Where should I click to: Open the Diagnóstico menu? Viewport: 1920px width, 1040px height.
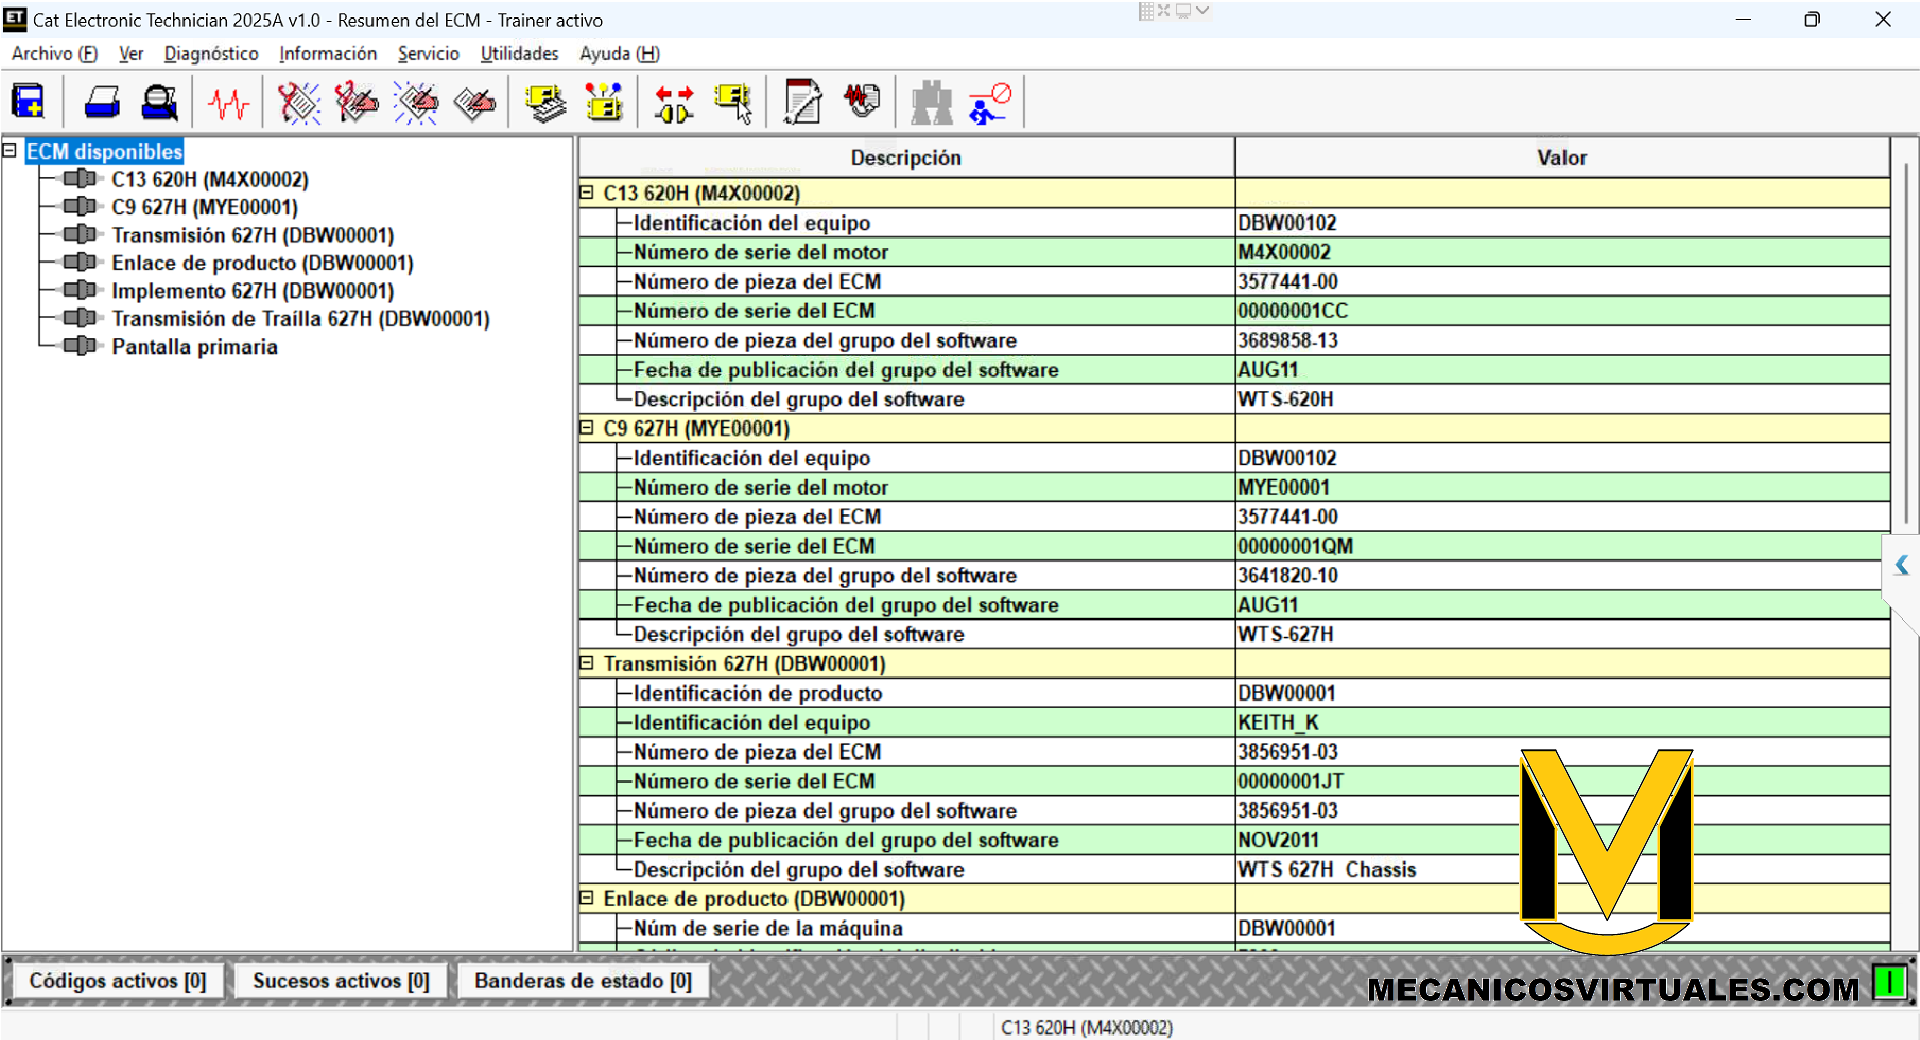point(211,54)
